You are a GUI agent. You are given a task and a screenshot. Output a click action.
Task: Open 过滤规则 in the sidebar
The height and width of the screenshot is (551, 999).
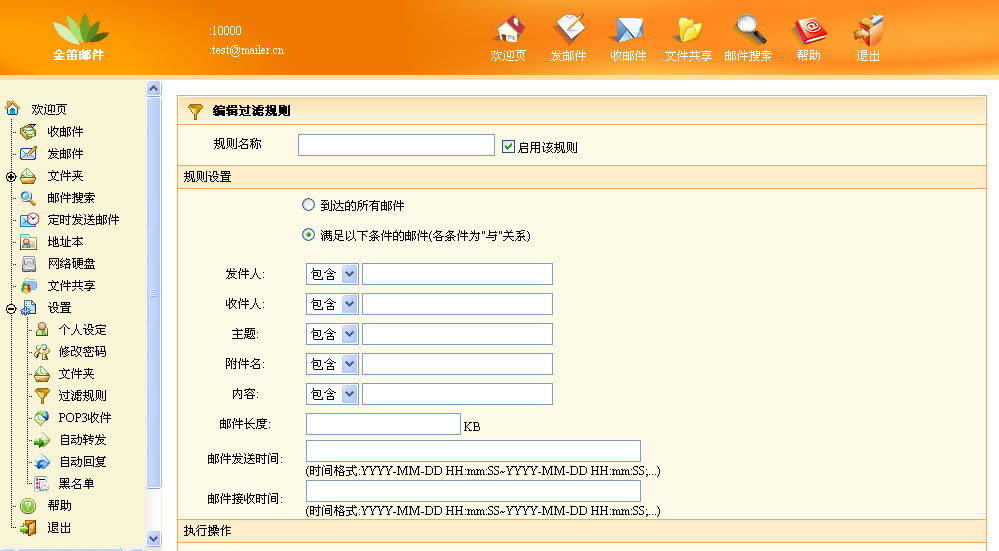coord(82,396)
